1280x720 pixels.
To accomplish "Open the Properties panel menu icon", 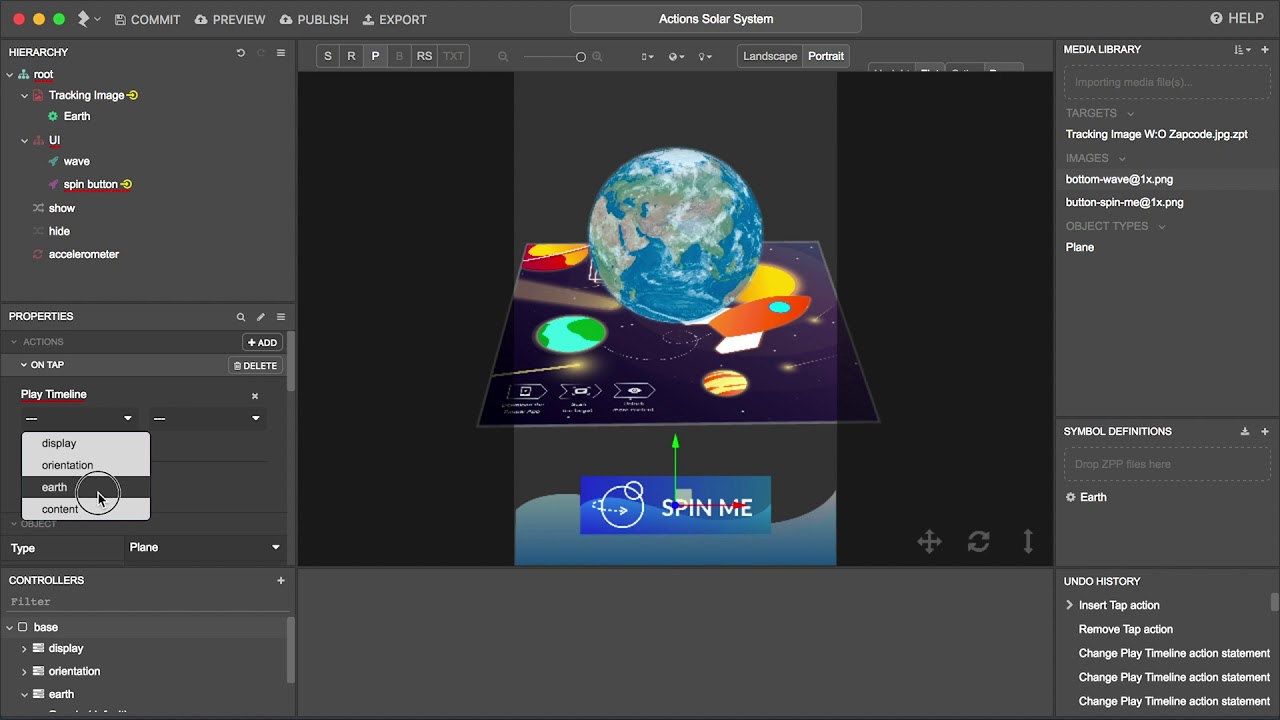I will pos(281,317).
